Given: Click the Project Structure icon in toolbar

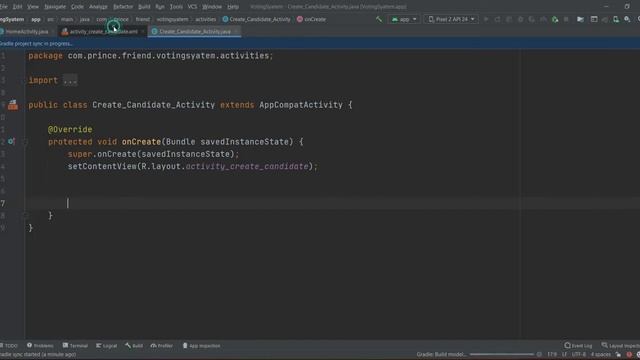Looking at the screenshot, I should click(x=580, y=19).
